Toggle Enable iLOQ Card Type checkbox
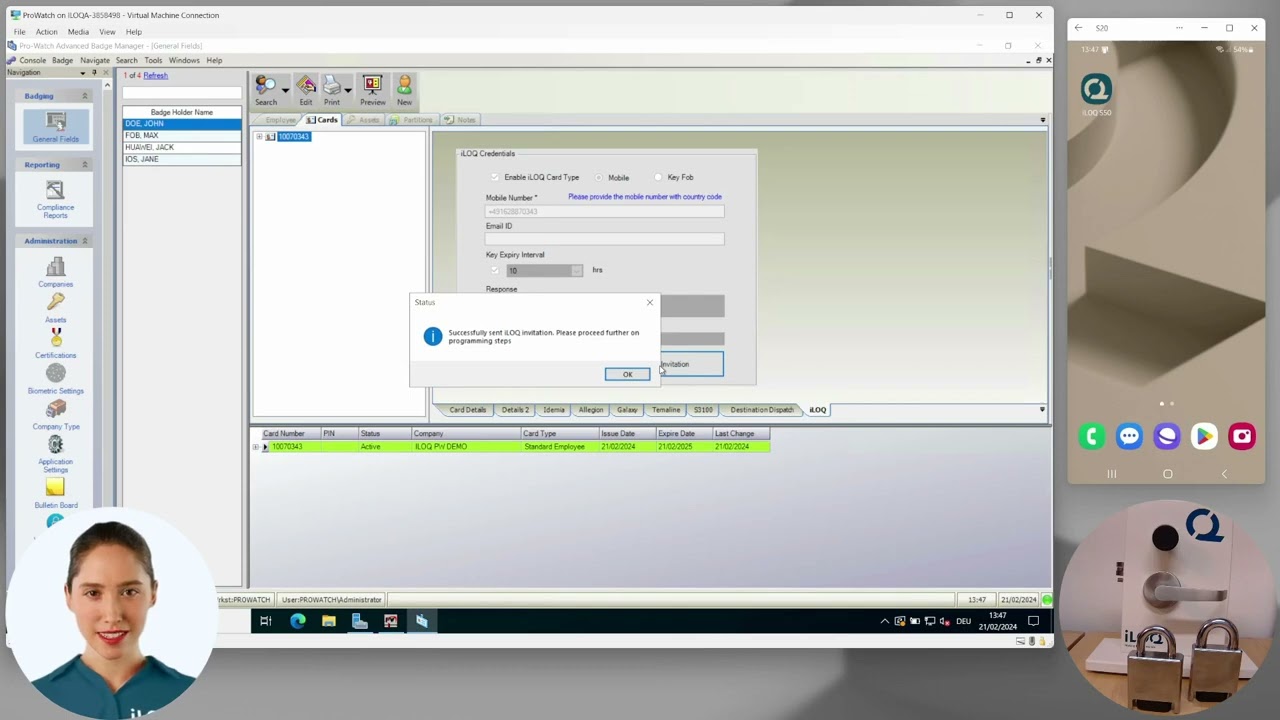Screen dimensions: 1280x720 click(494, 177)
